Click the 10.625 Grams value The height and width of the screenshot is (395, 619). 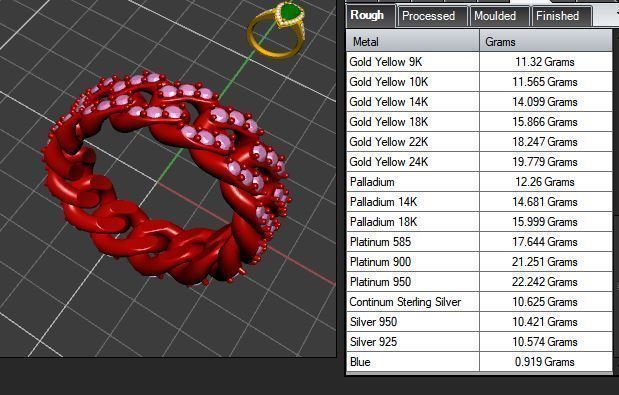coord(545,302)
